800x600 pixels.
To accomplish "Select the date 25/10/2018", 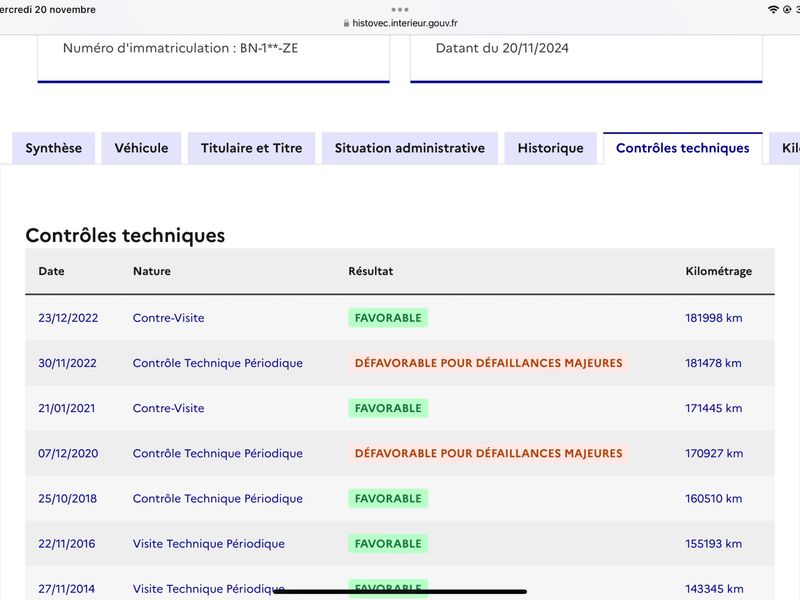I will pos(67,498).
